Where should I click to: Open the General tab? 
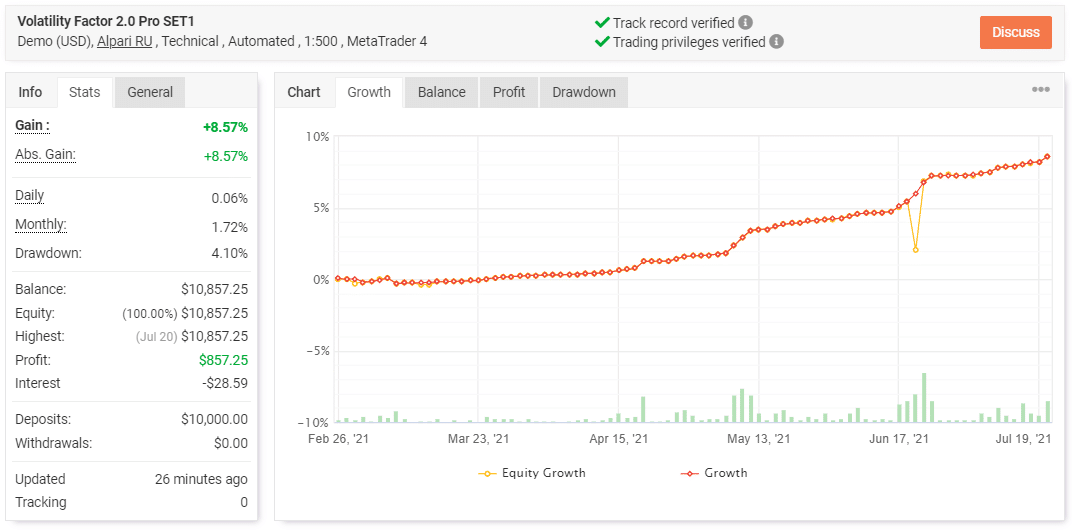pos(150,92)
